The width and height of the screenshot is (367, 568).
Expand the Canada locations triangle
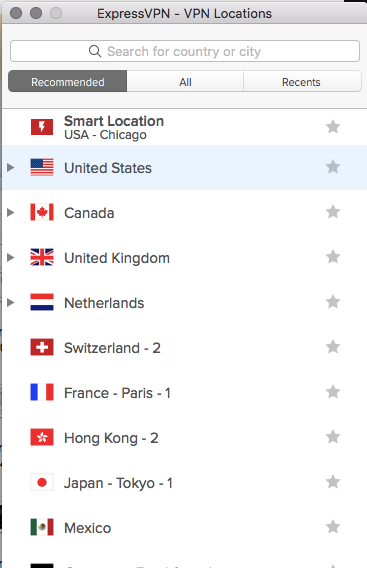[x=11, y=212]
